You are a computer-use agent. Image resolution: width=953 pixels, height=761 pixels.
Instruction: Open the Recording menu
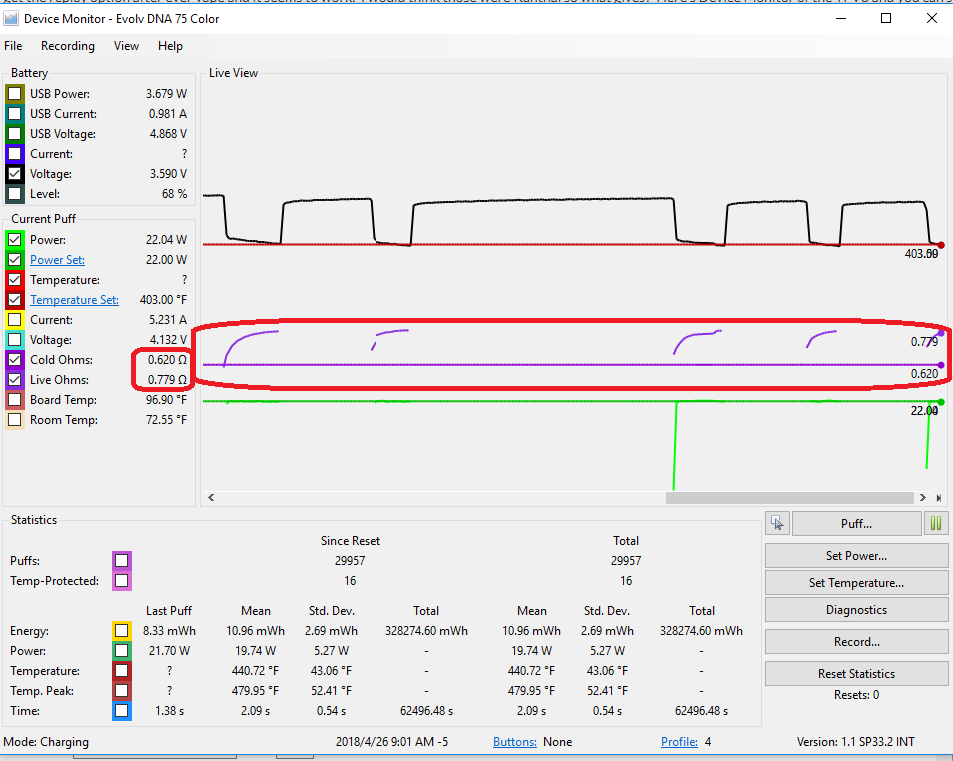tap(68, 46)
